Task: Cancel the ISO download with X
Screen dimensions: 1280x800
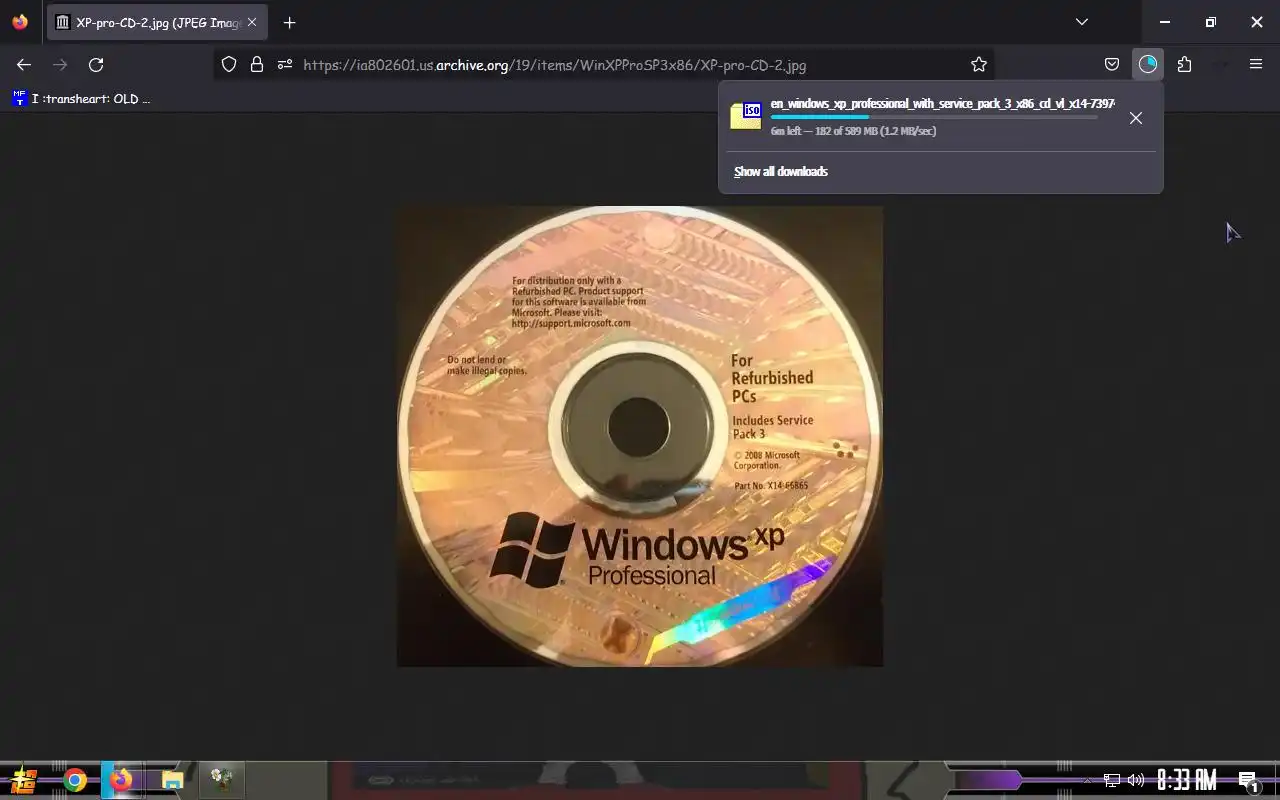Action: pyautogui.click(x=1136, y=118)
